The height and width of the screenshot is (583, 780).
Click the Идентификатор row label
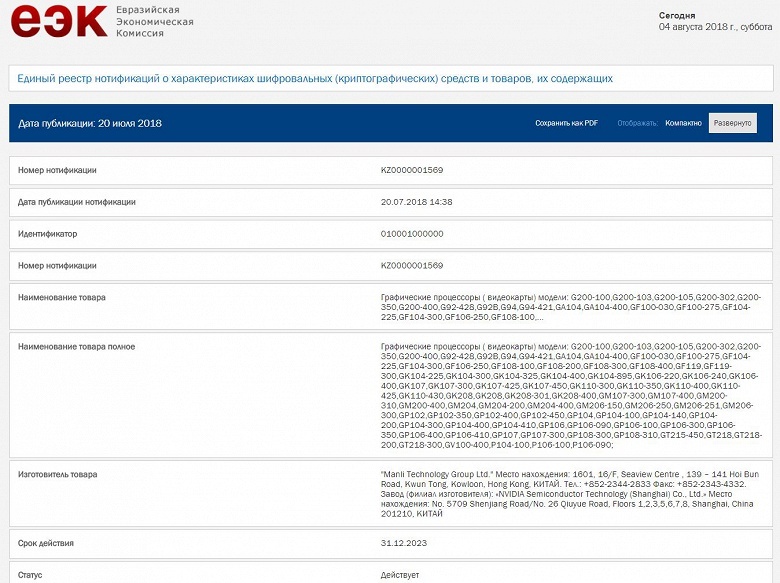(x=47, y=234)
